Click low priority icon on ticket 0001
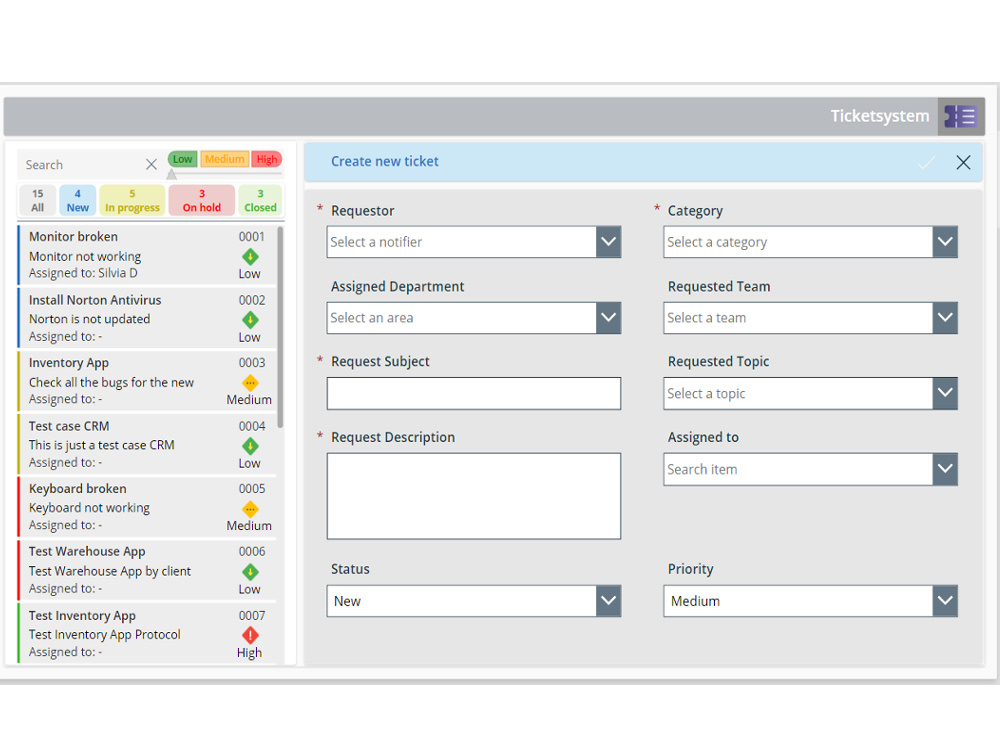The width and height of the screenshot is (1000, 750). [x=250, y=256]
